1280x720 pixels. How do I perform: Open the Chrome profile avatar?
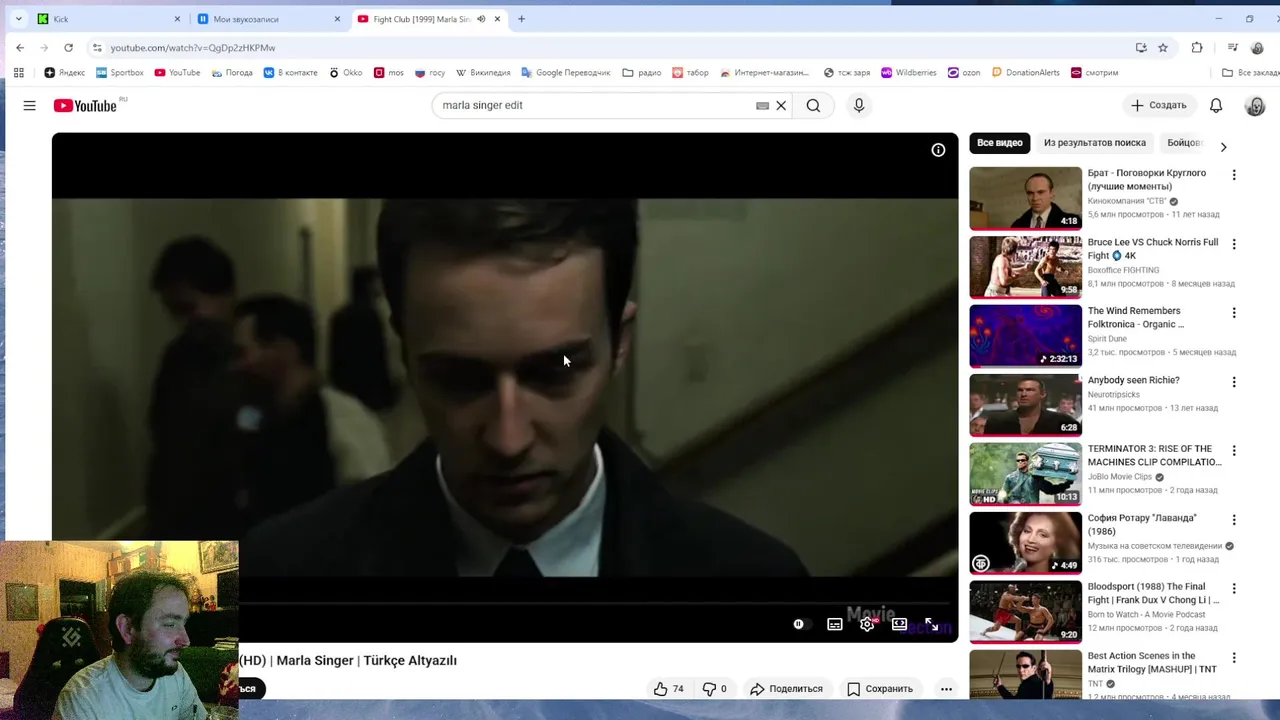[1258, 47]
